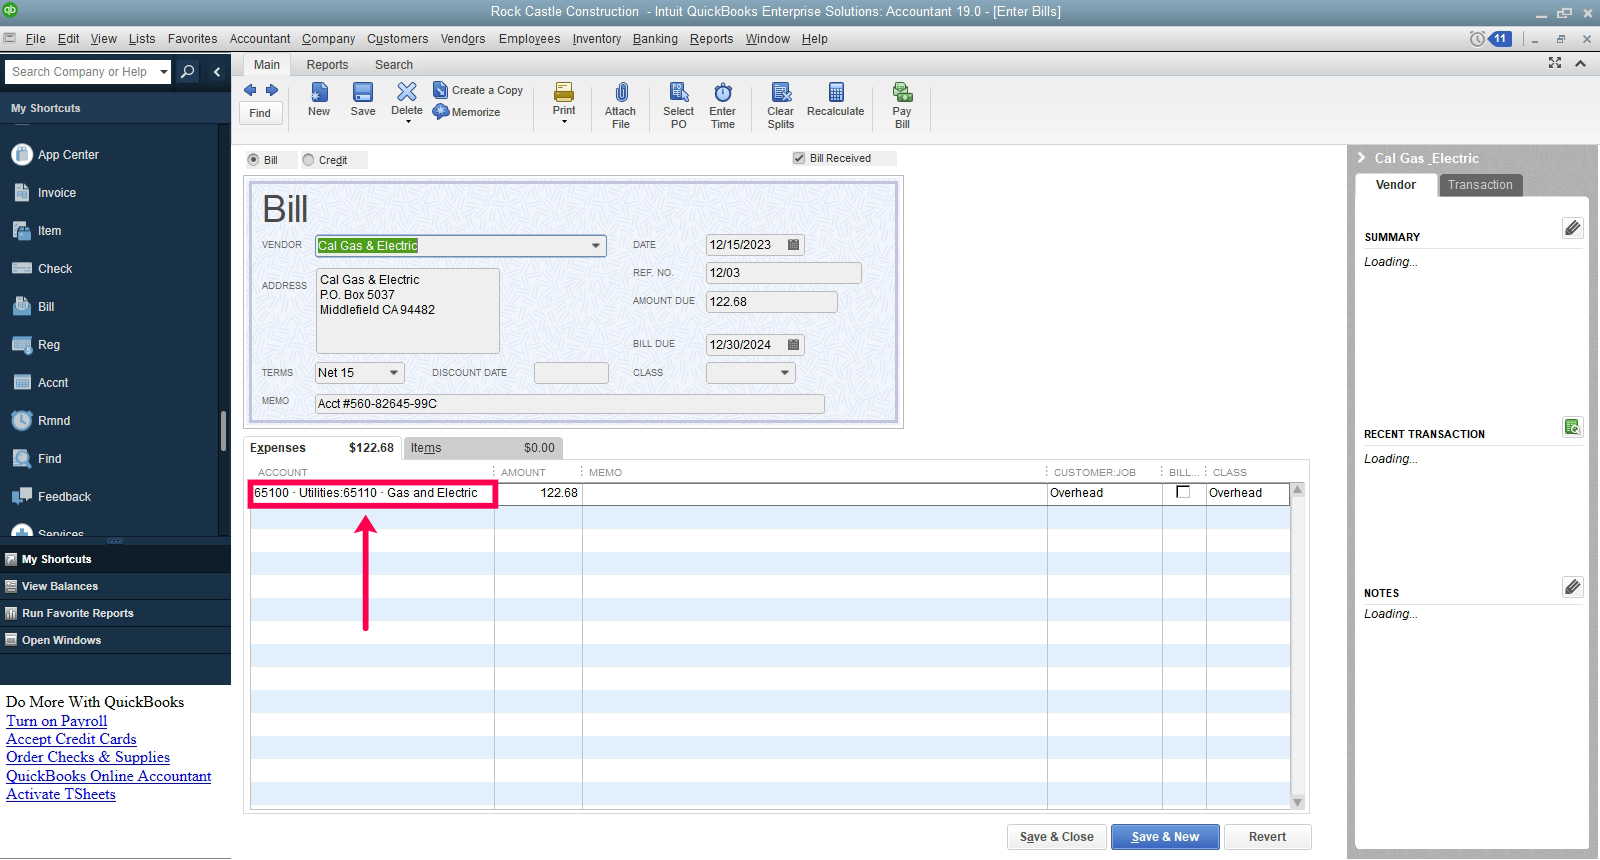1600x860 pixels.
Task: Click the Save & Close button
Action: (x=1057, y=837)
